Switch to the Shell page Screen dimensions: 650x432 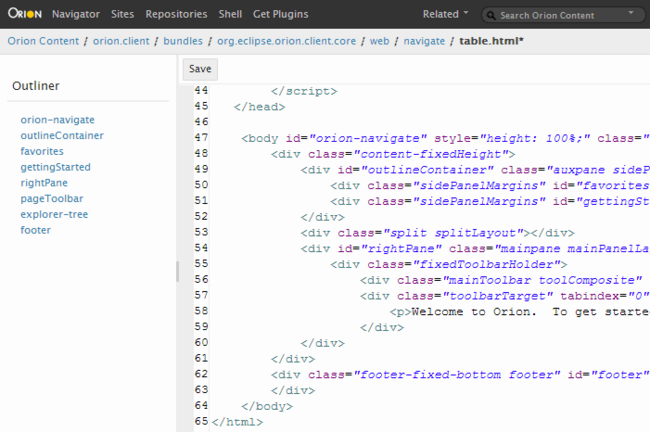point(230,14)
